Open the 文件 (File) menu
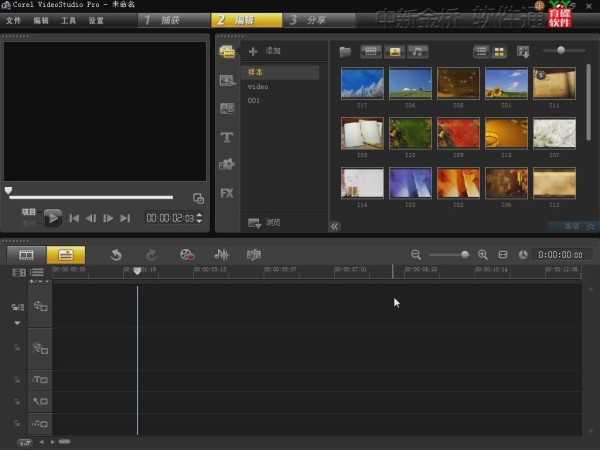 [x=13, y=20]
